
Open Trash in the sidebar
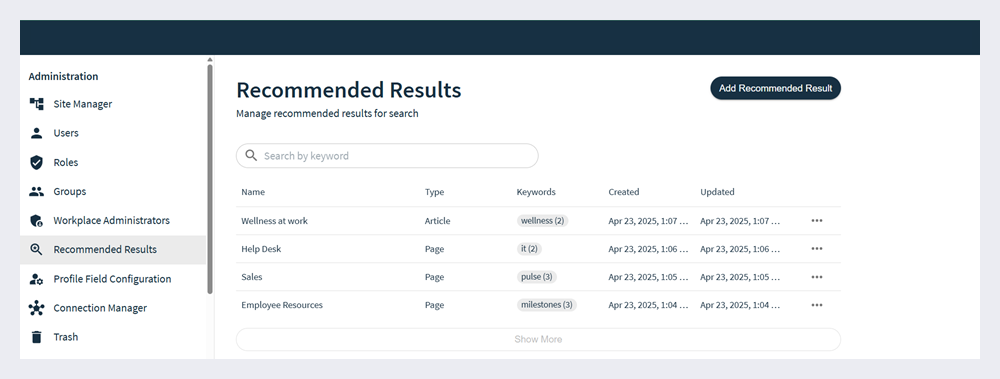[113, 337]
